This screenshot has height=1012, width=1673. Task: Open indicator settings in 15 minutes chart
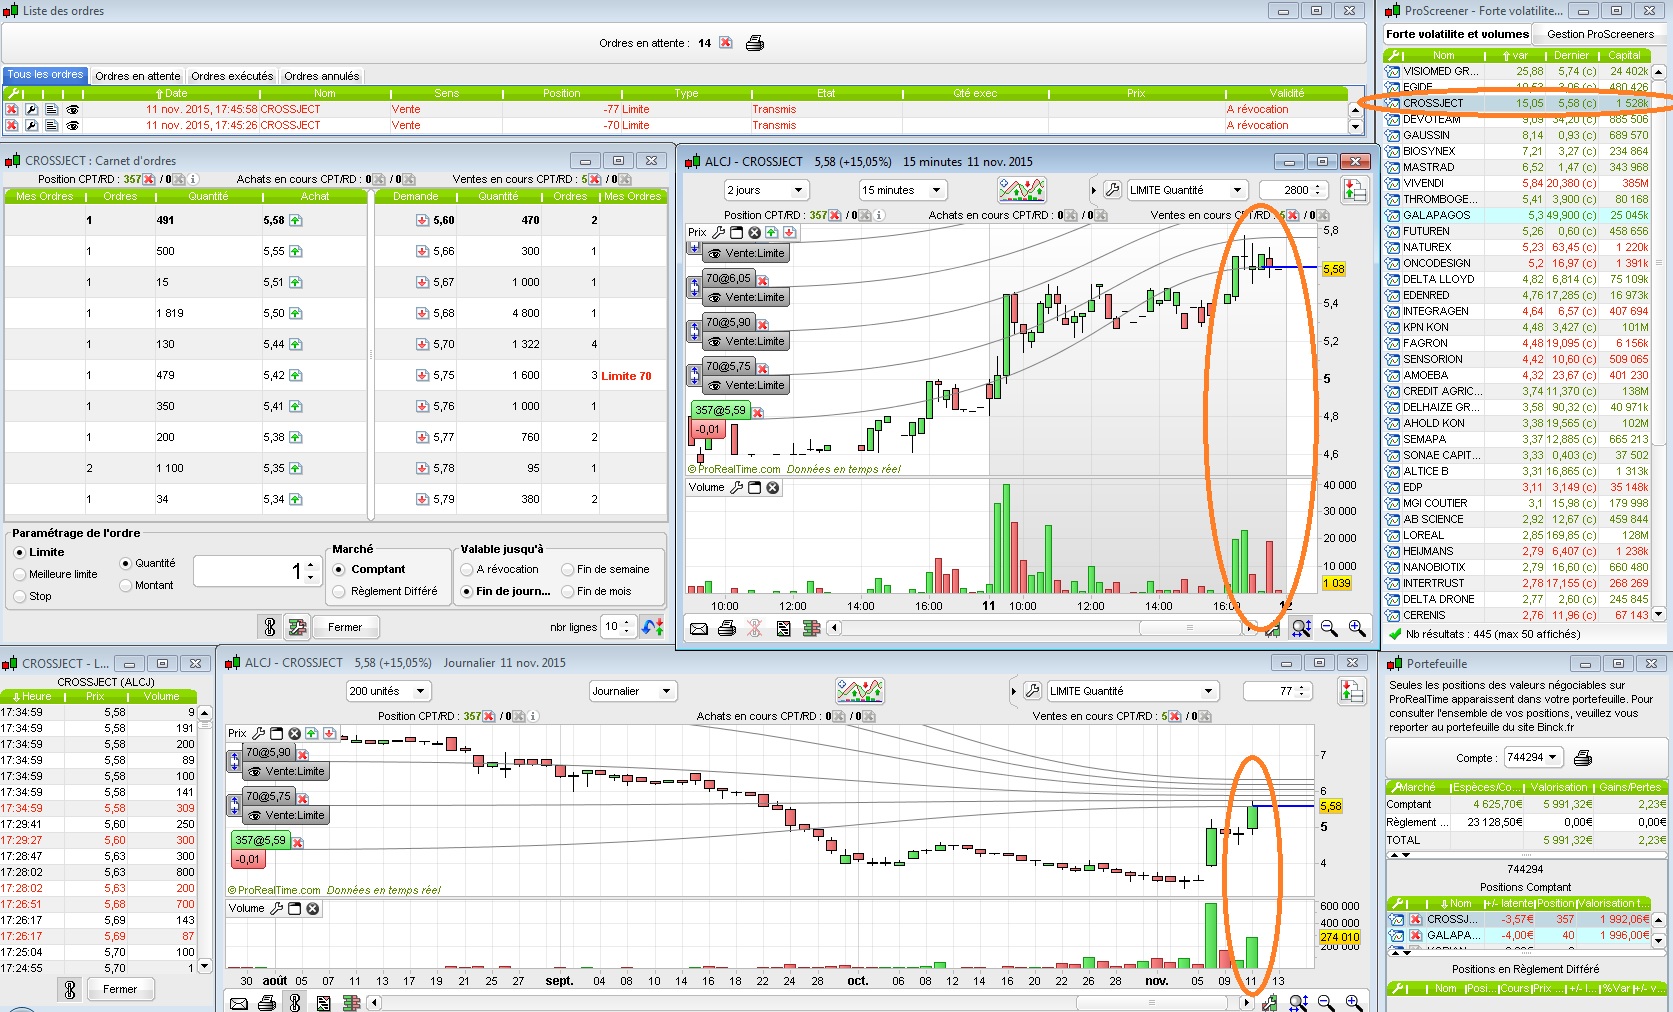click(1022, 190)
